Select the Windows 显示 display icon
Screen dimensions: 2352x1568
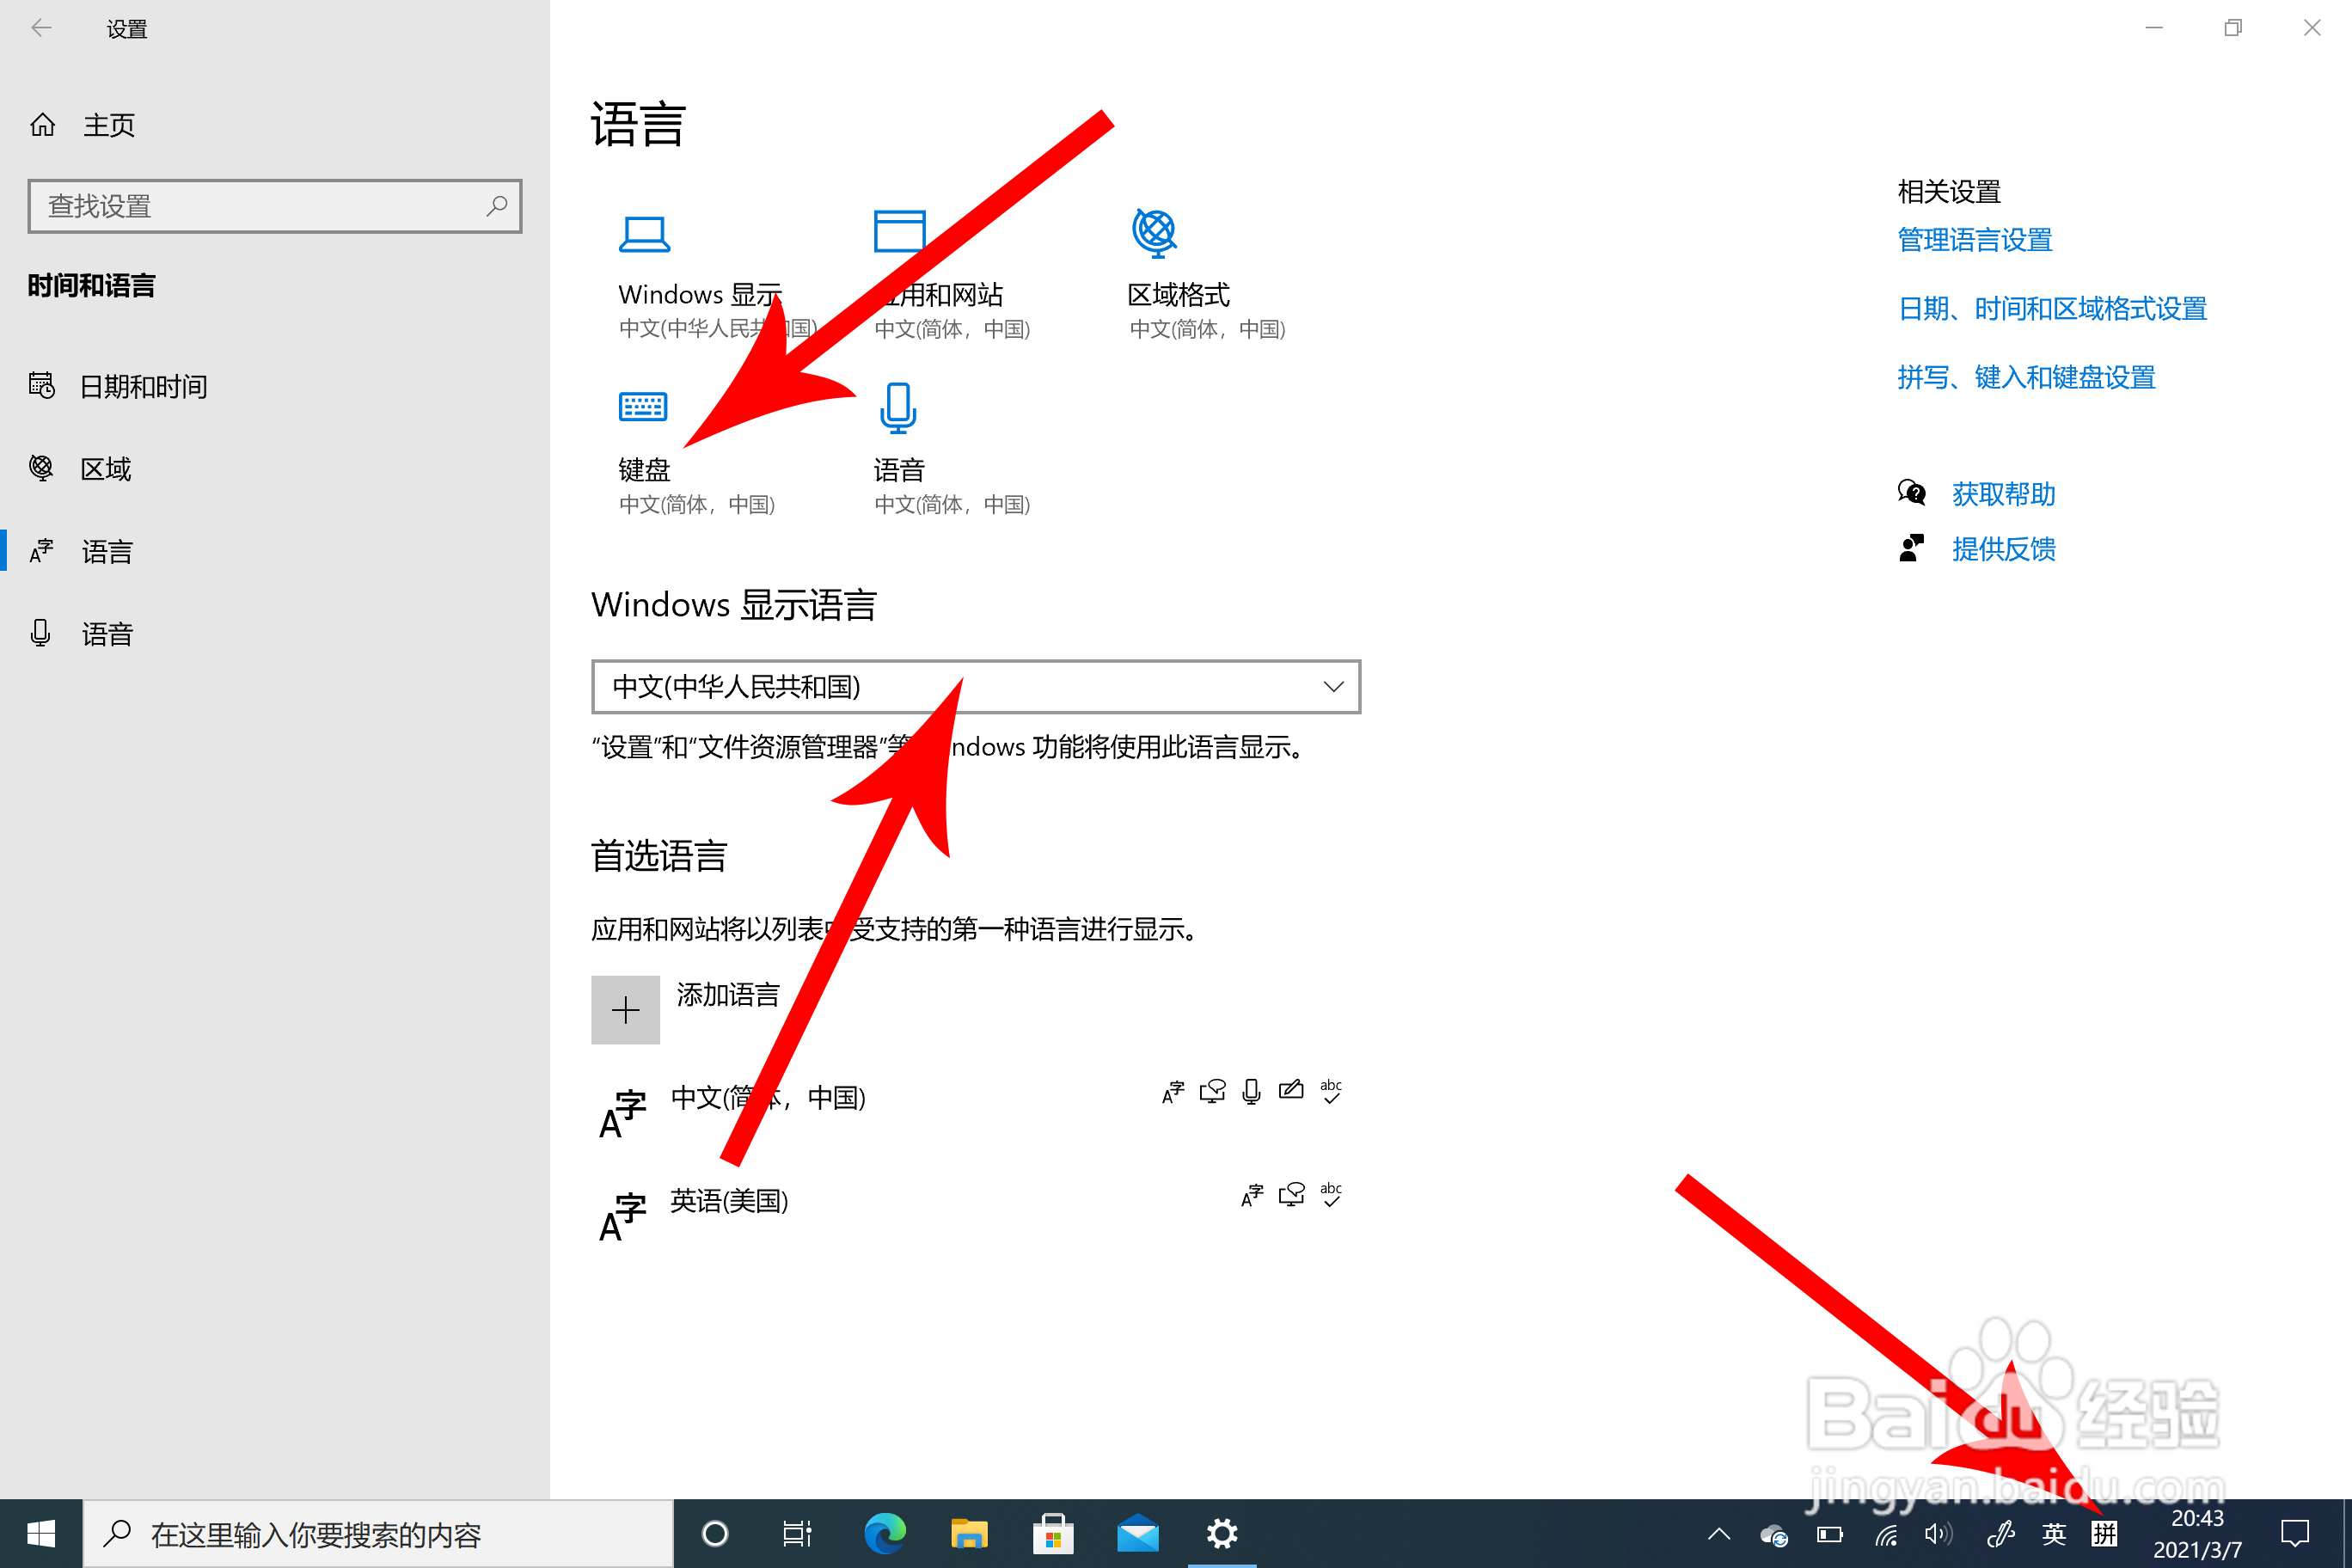(643, 232)
